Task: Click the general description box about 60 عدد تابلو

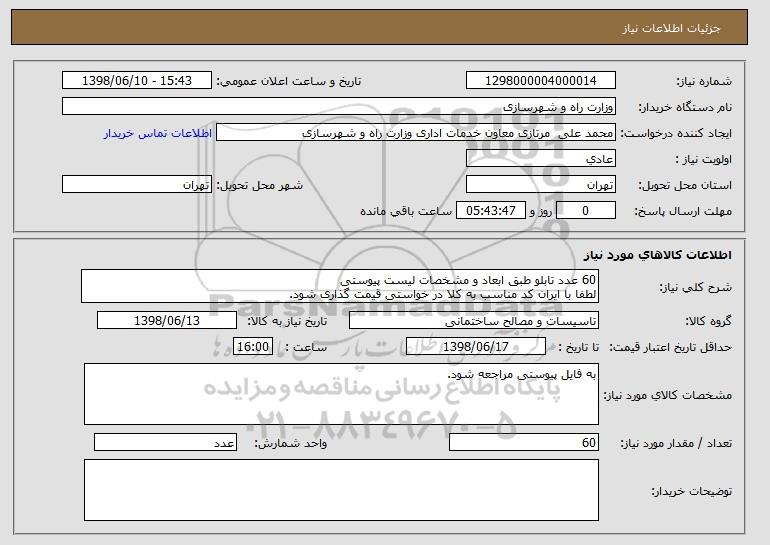Action: pyautogui.click(x=340, y=286)
